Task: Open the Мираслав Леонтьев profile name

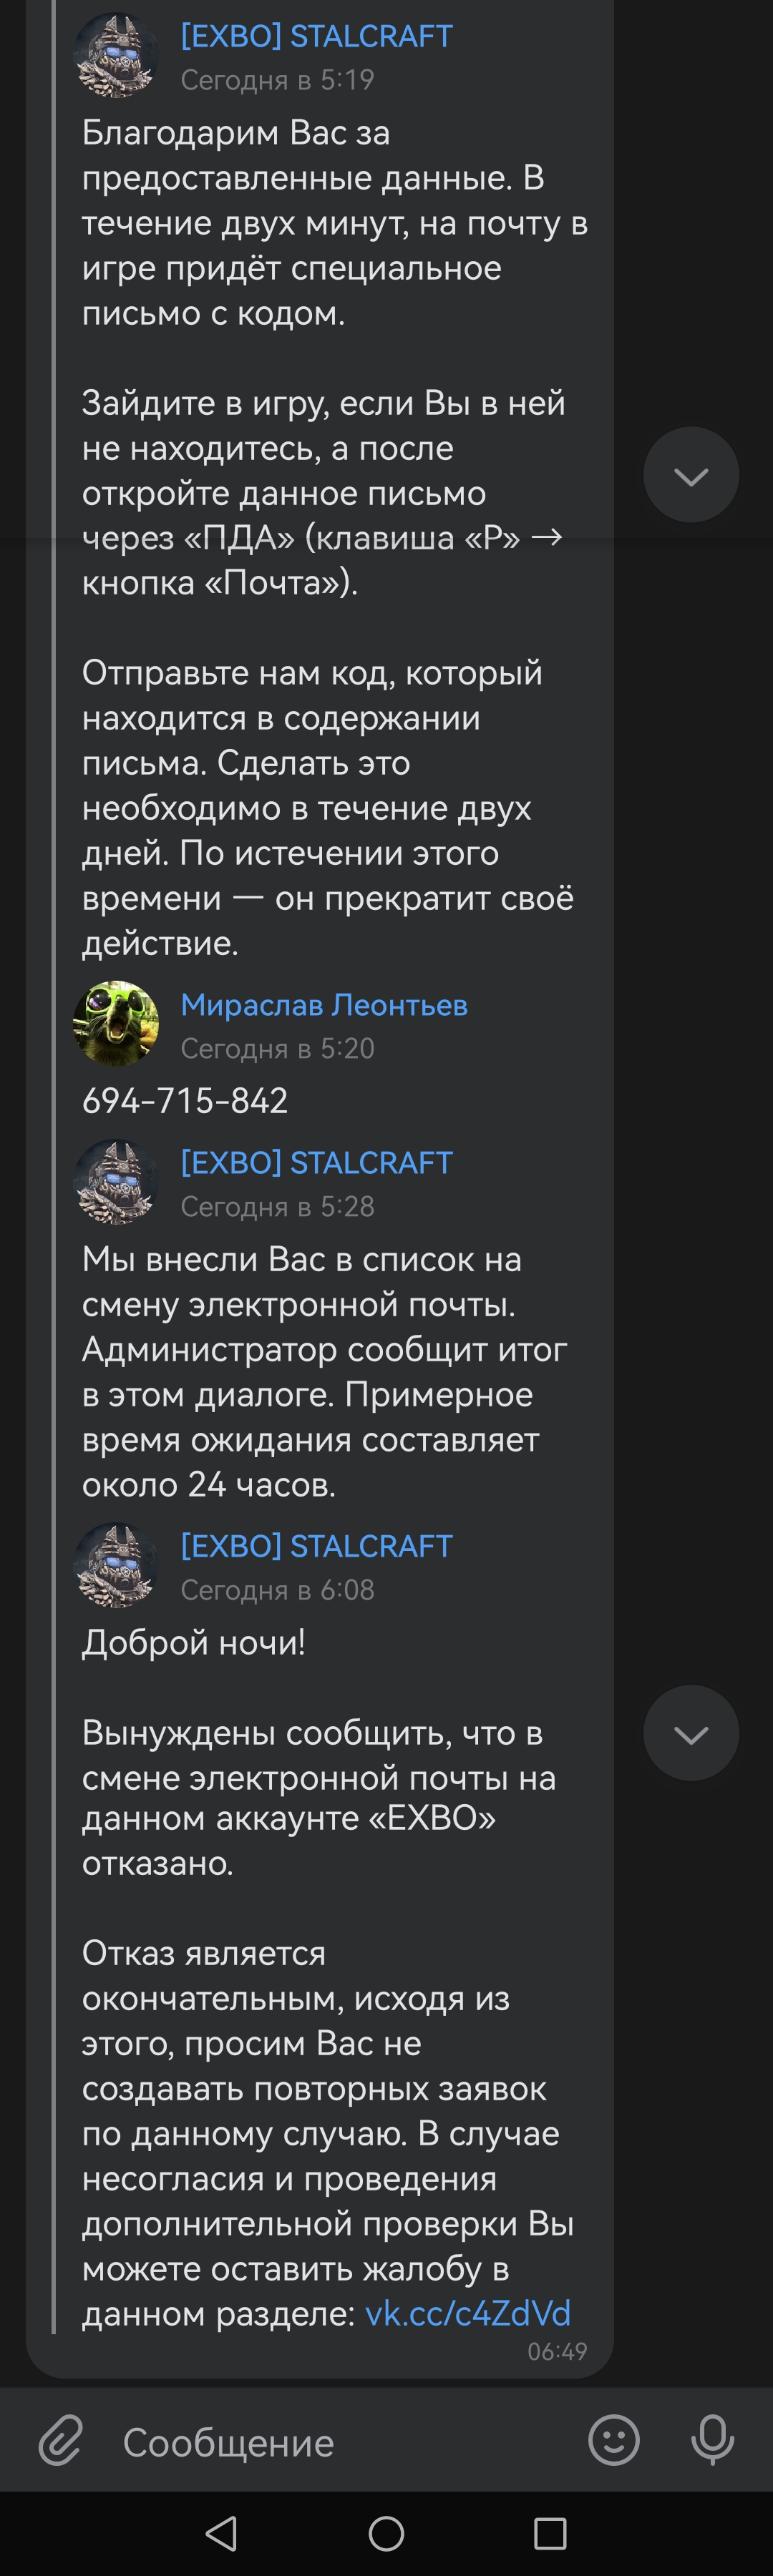Action: [x=324, y=1004]
